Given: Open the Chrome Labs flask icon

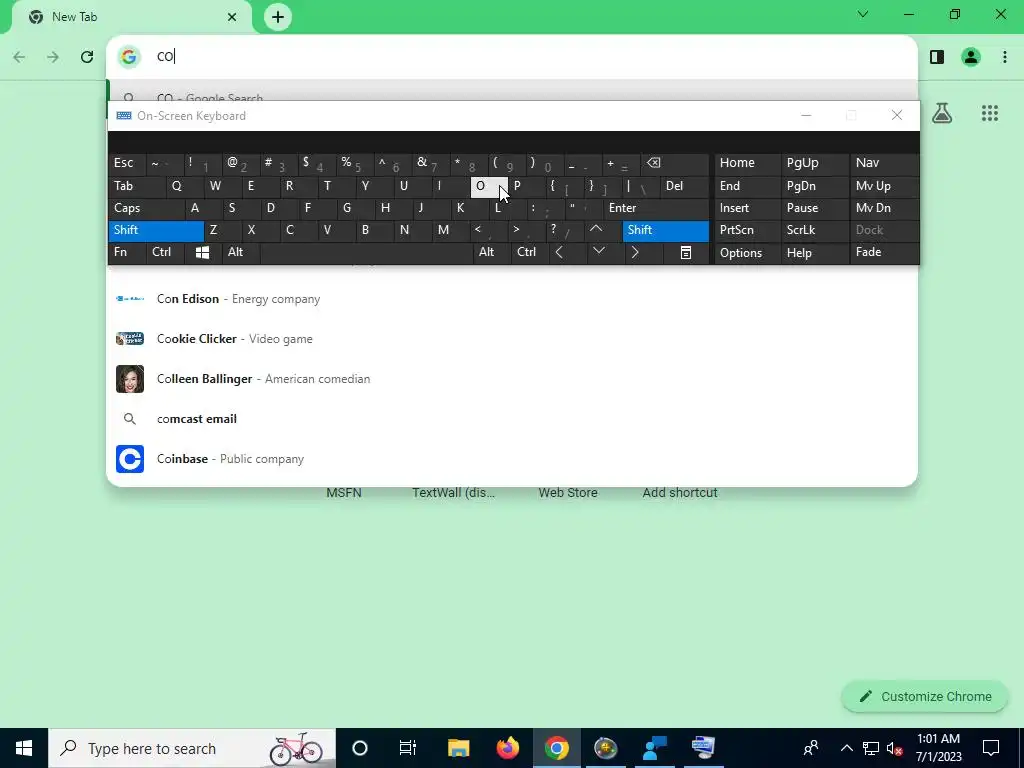Looking at the screenshot, I should click(x=942, y=113).
